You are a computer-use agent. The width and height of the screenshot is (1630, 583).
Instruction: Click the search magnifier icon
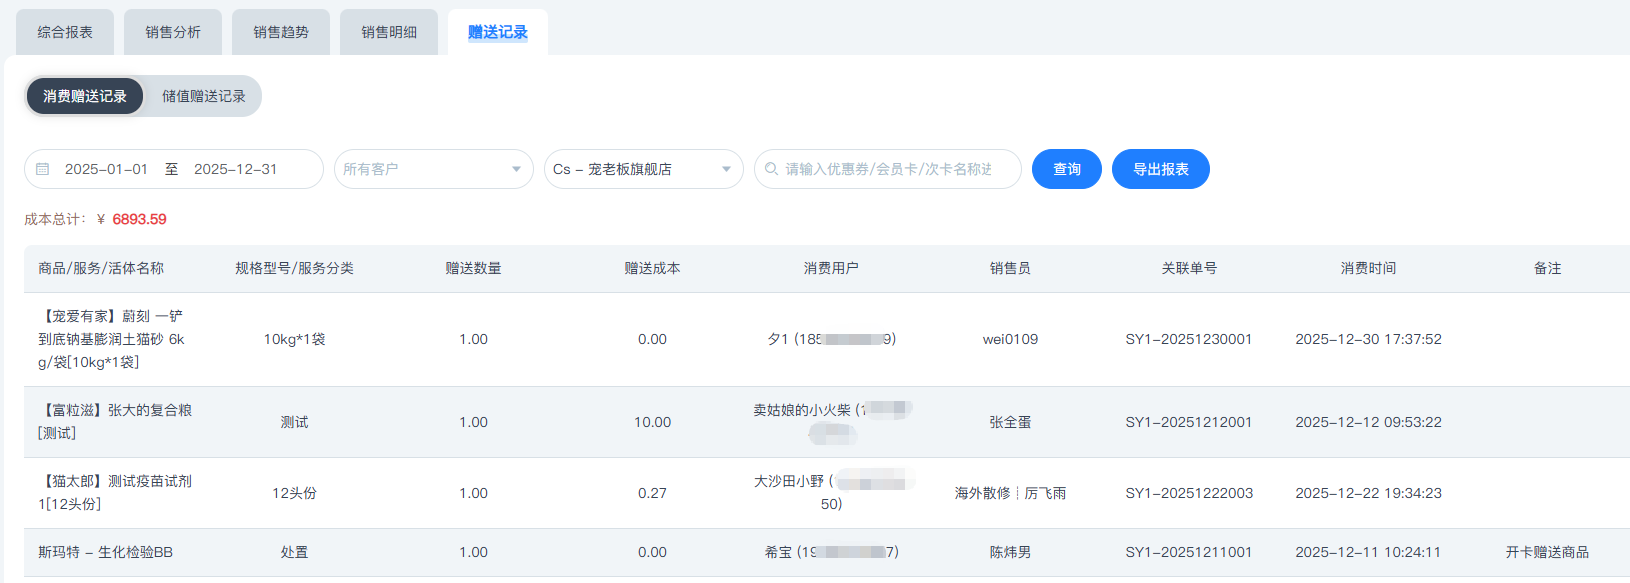tap(771, 169)
